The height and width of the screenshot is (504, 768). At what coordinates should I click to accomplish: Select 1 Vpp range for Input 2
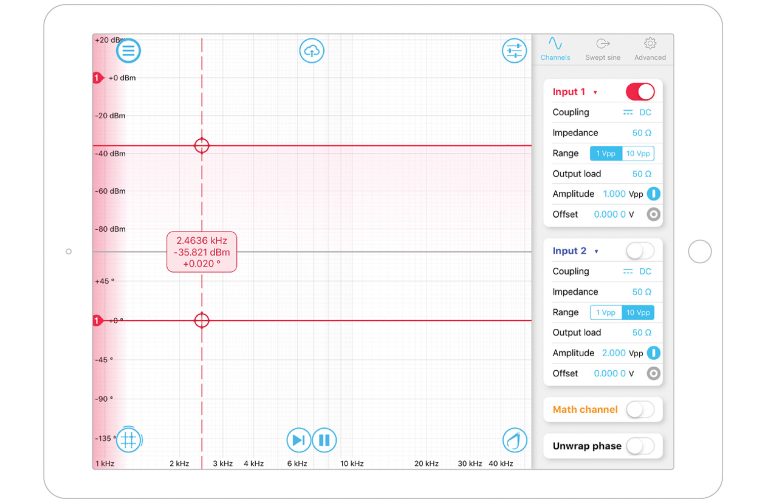click(x=606, y=312)
